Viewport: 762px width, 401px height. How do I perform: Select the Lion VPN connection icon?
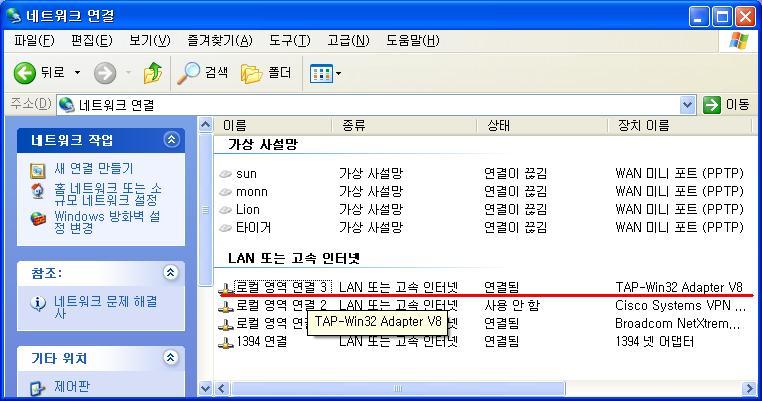(226, 210)
